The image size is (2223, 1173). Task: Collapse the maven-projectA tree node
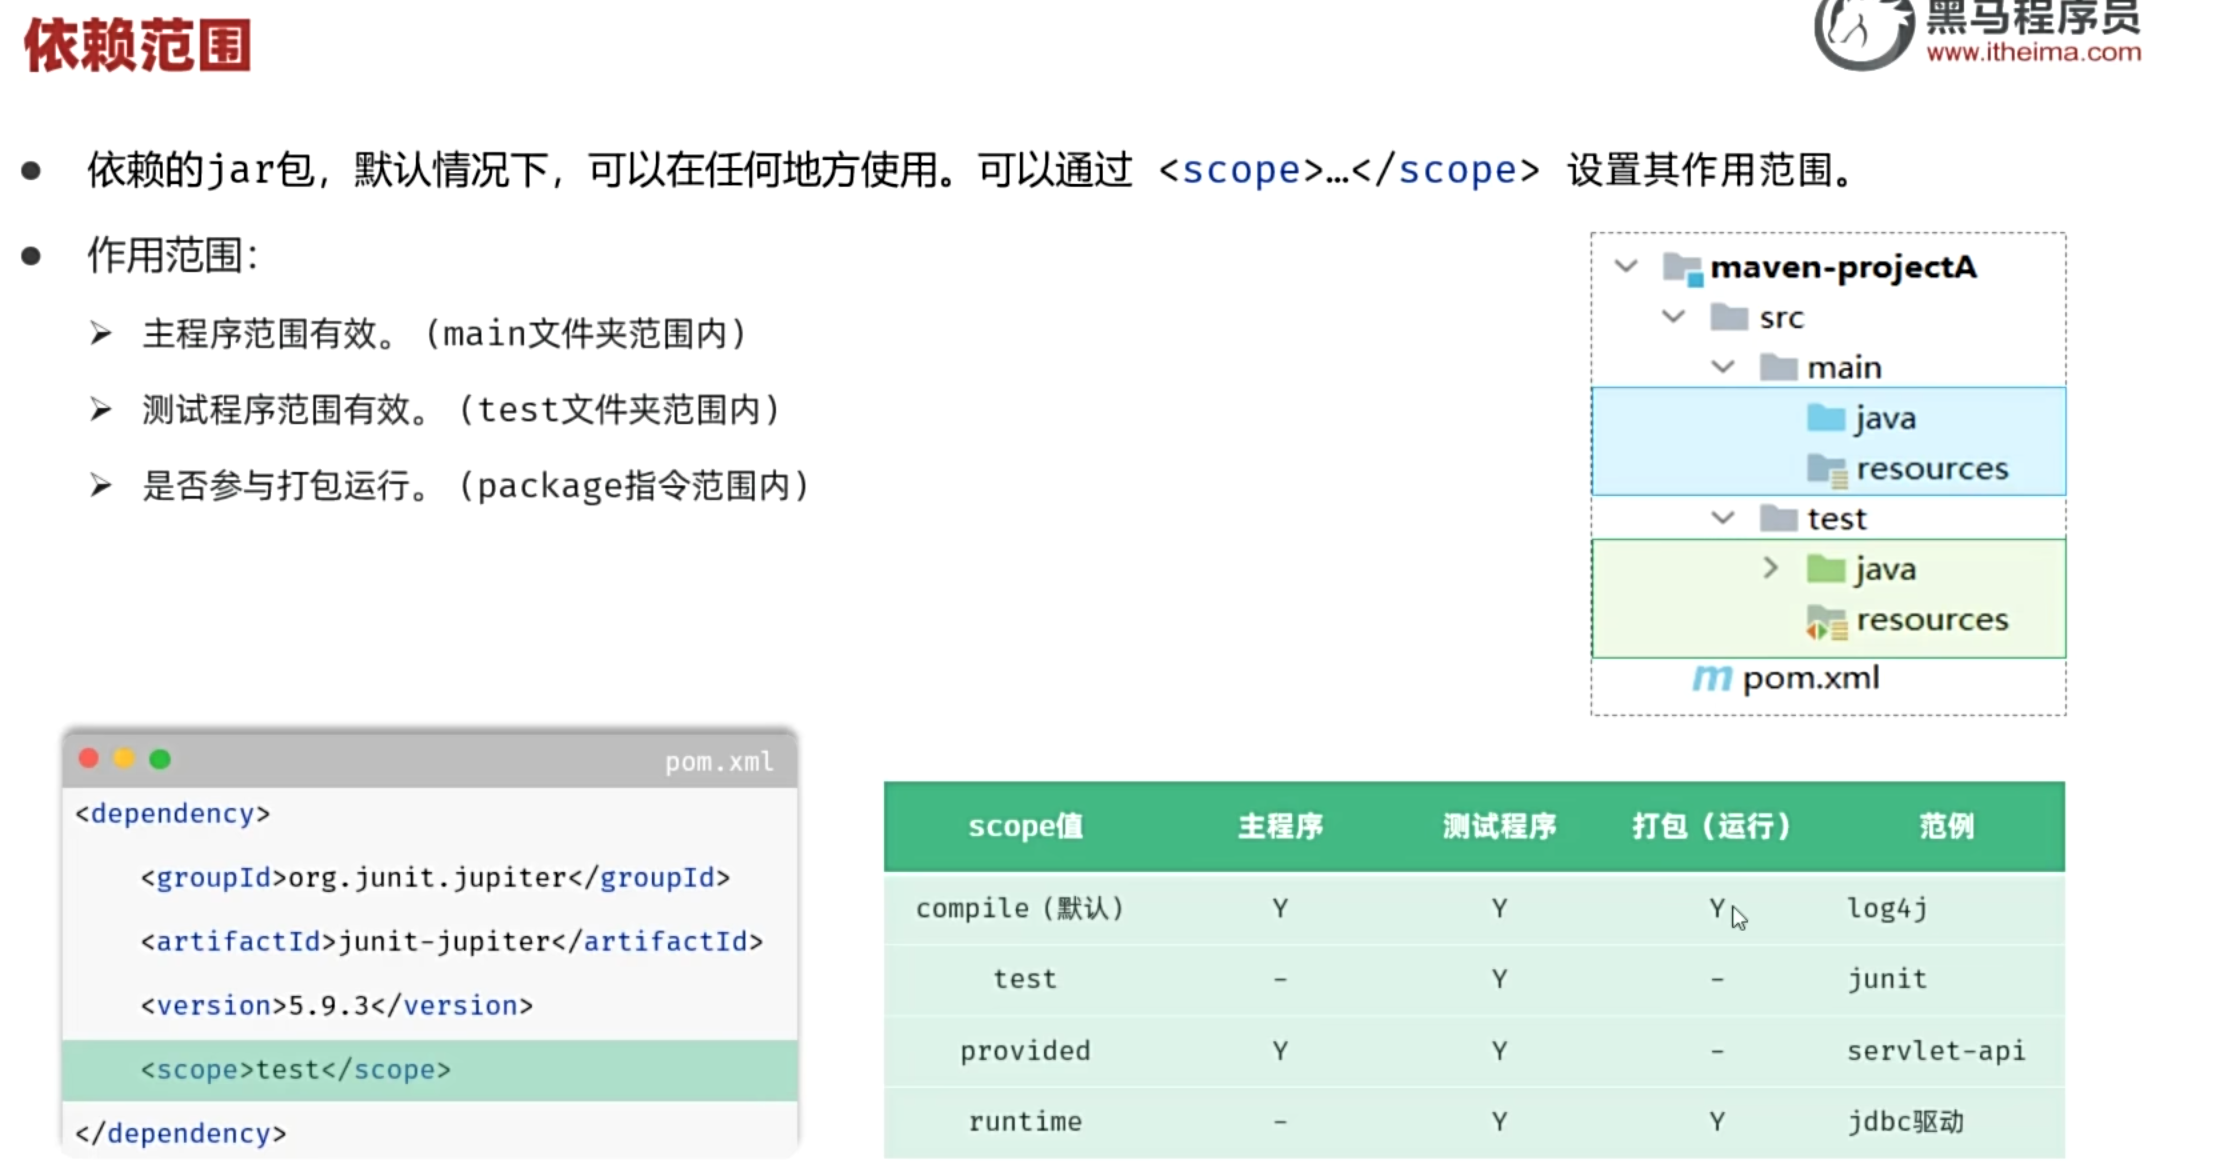coord(1626,267)
